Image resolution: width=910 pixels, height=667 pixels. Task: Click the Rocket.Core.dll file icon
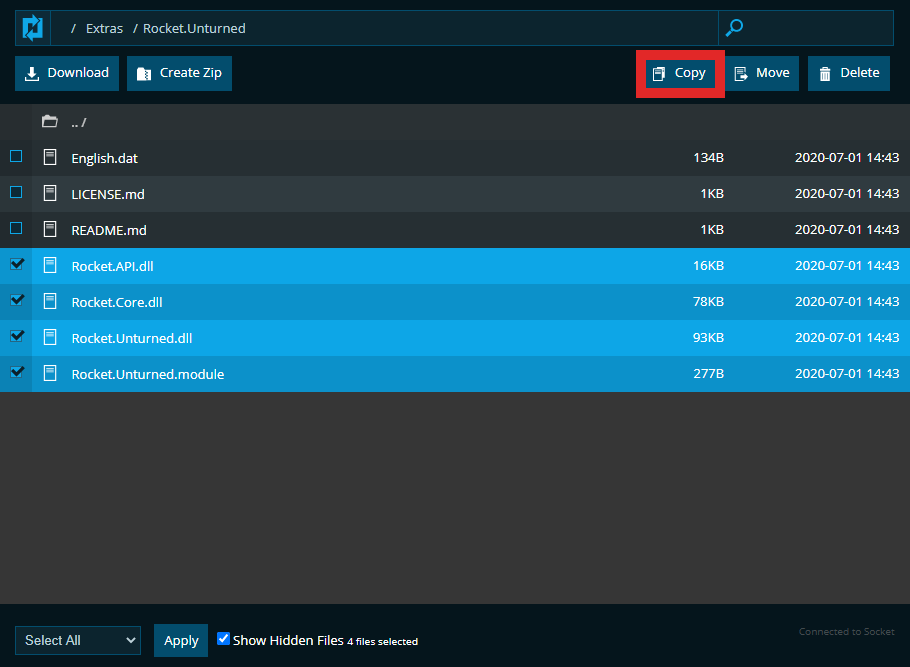[x=50, y=301]
